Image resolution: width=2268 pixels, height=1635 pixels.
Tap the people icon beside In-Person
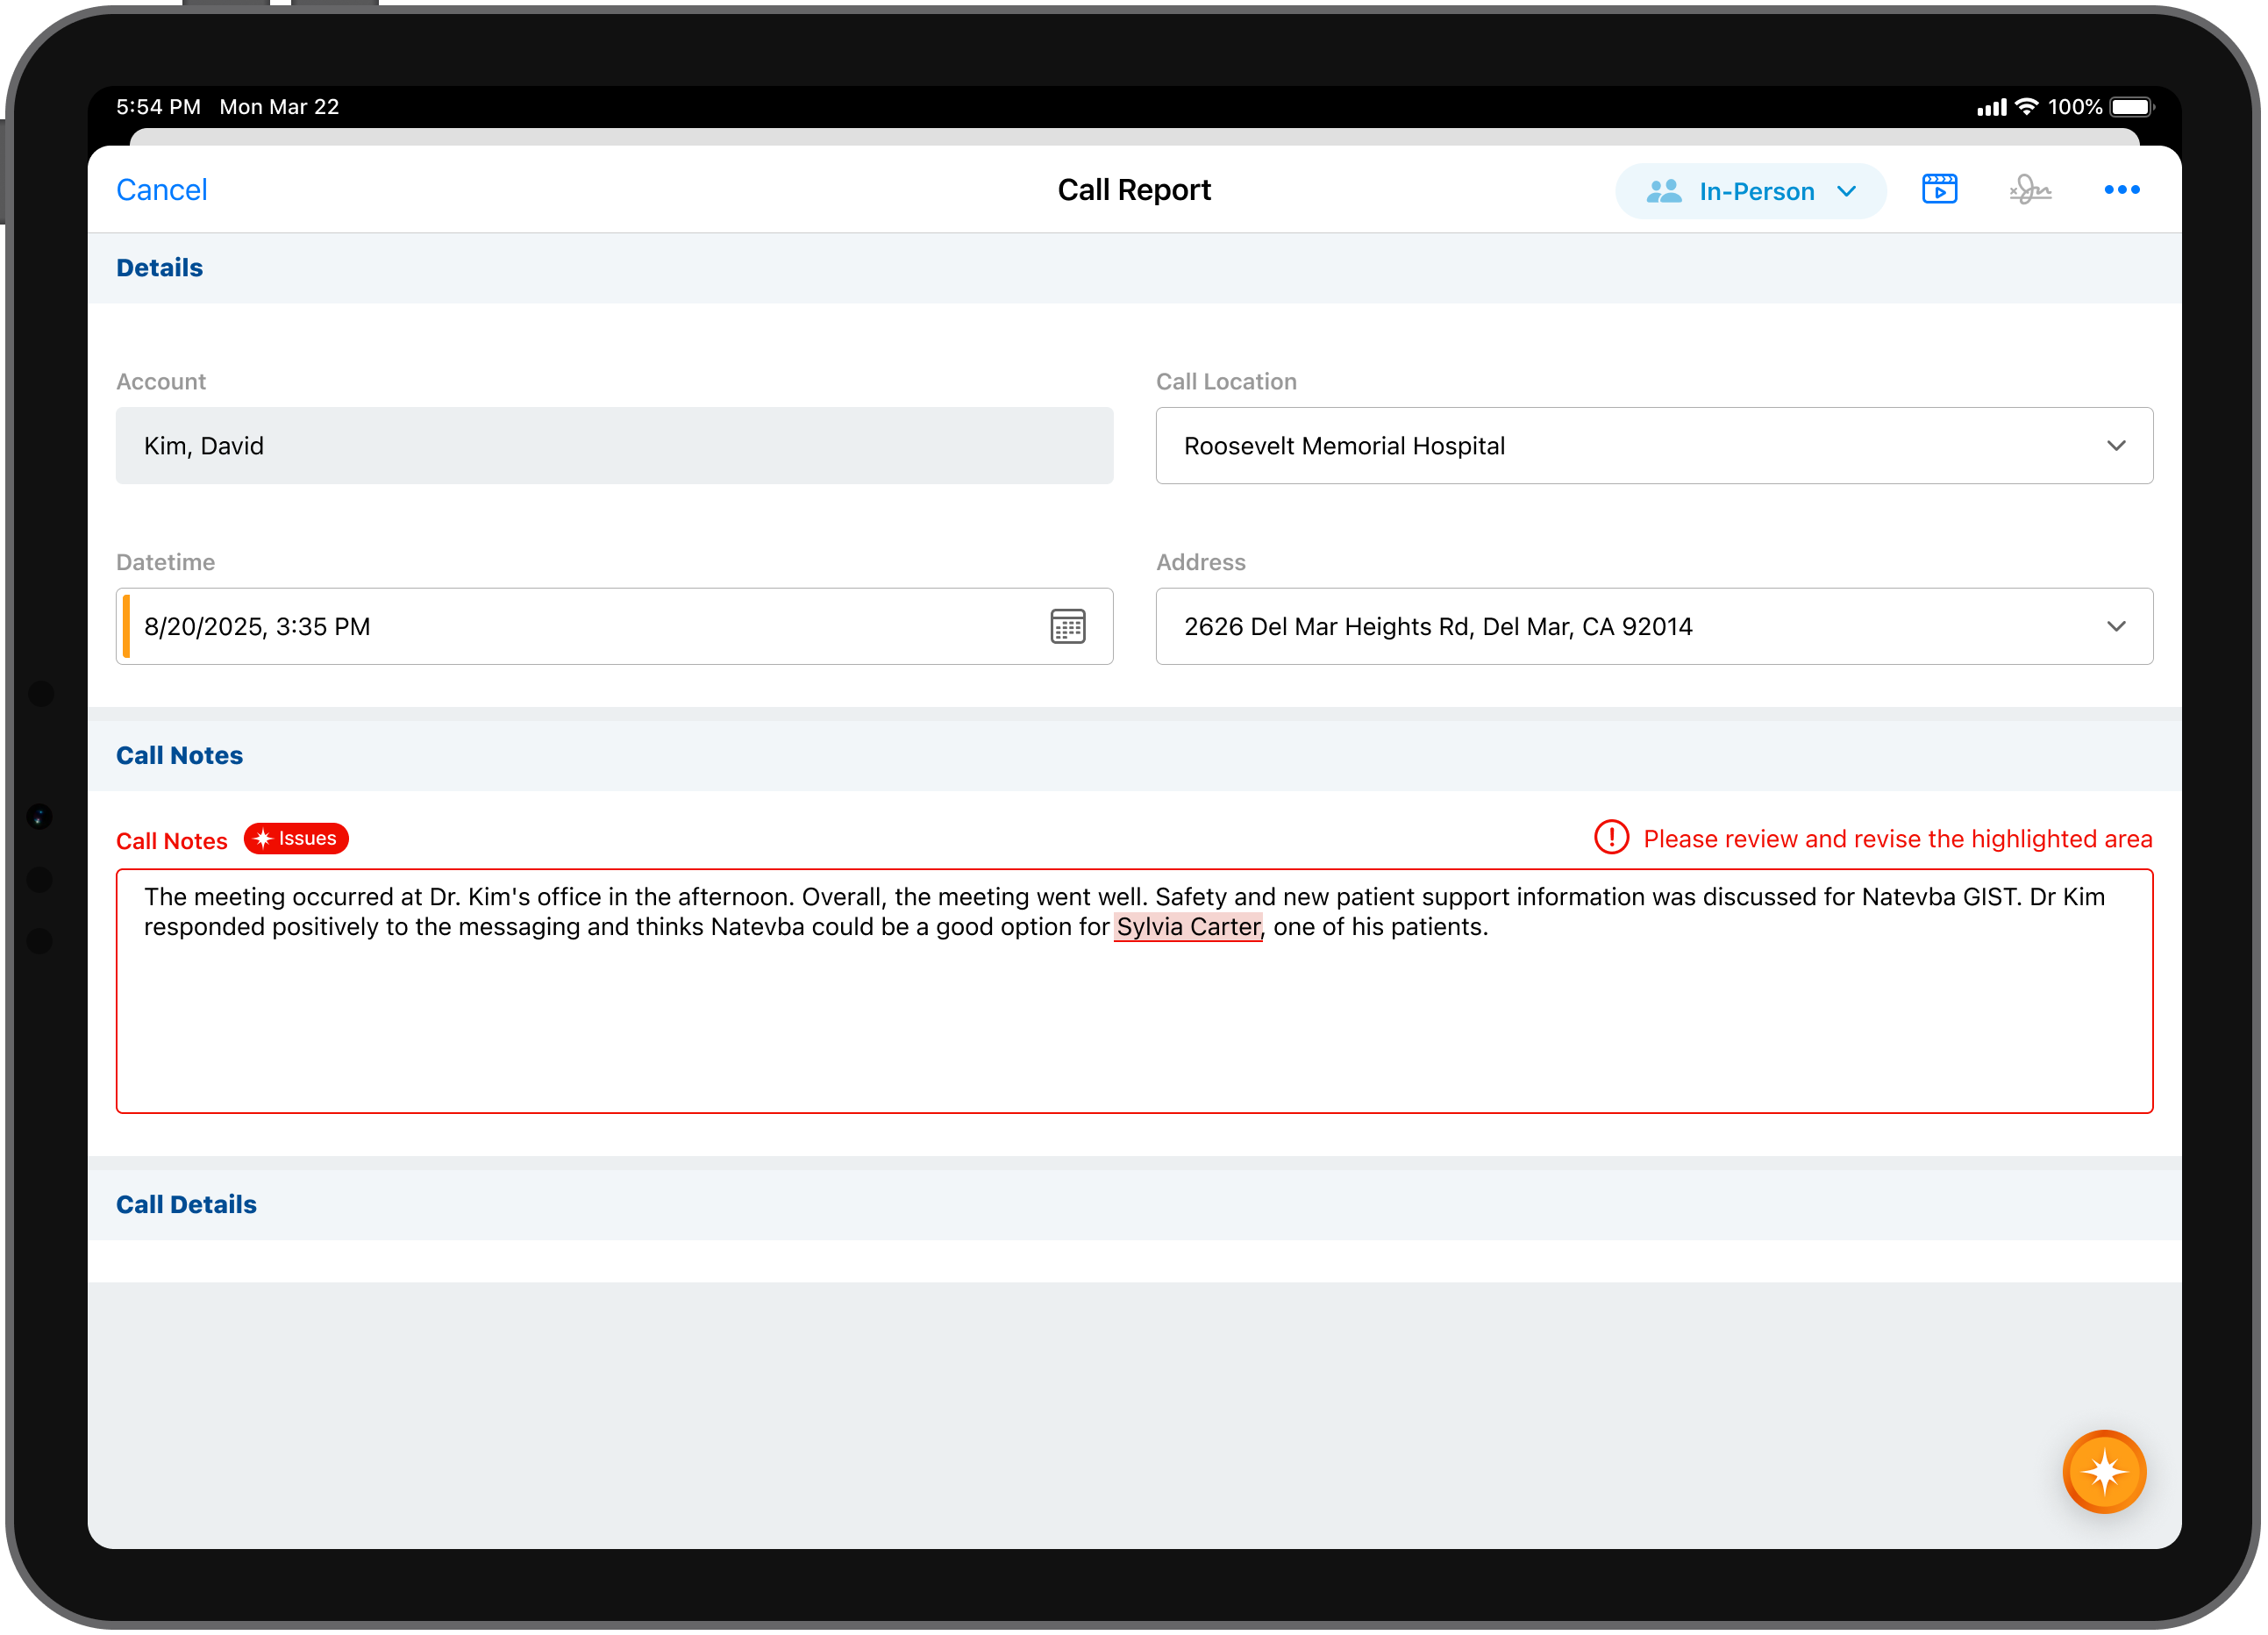(x=1663, y=191)
